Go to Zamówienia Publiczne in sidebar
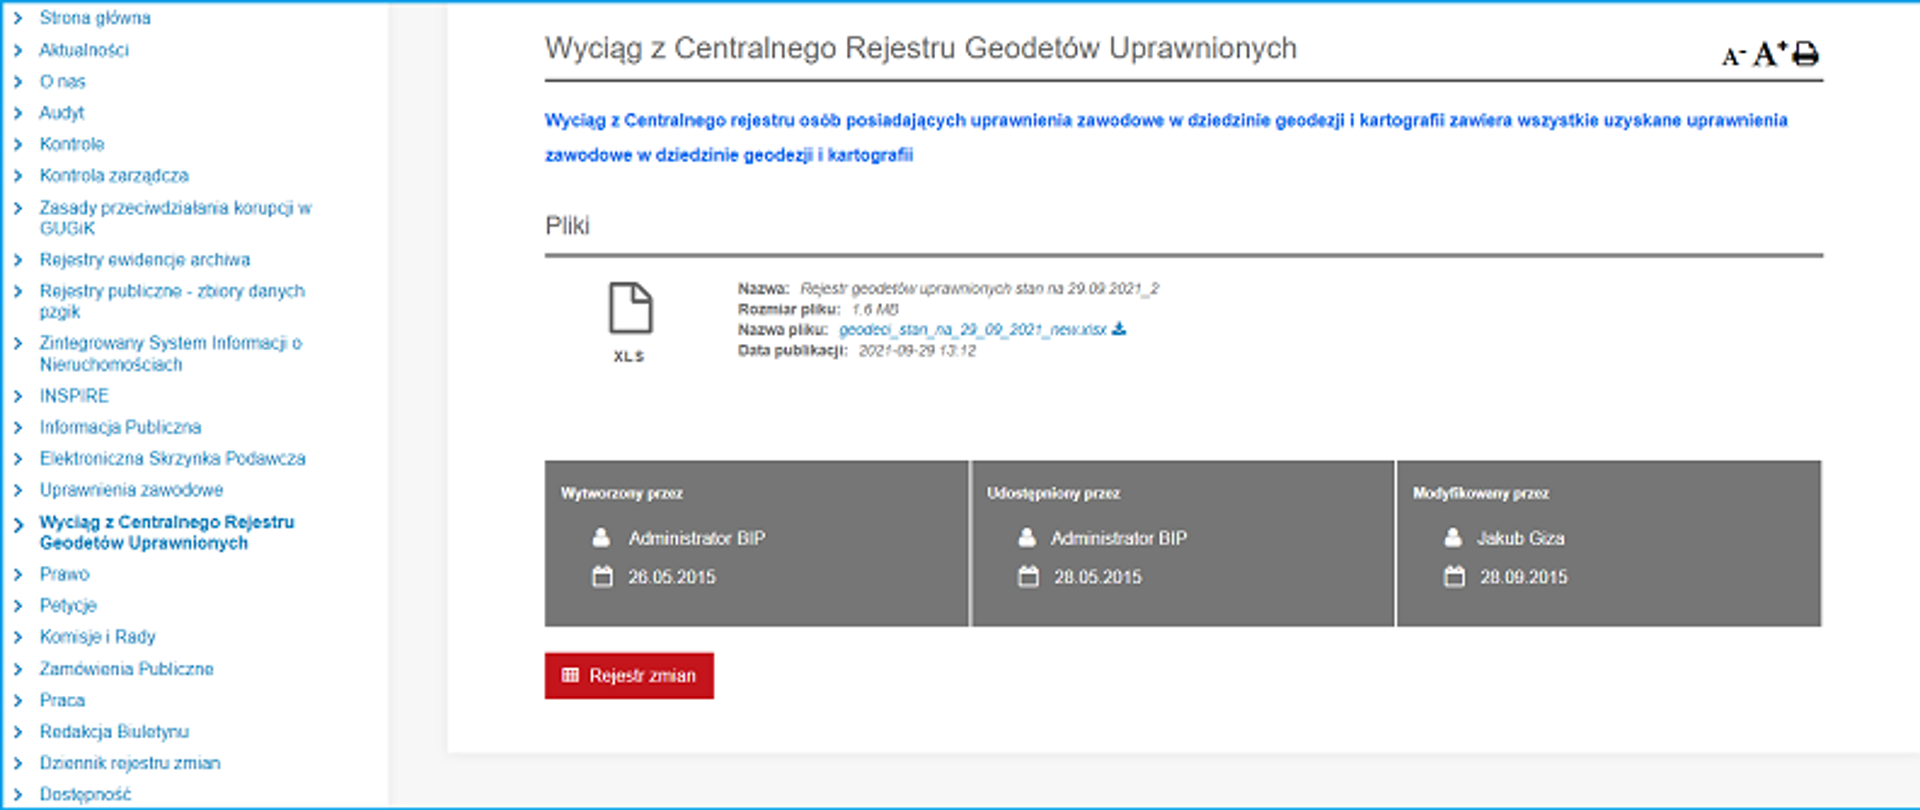The image size is (1920, 810). pos(126,669)
